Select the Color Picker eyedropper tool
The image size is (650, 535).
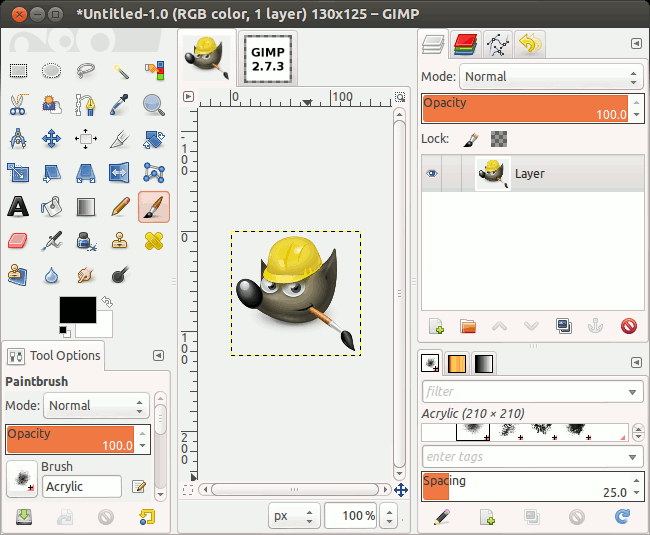point(119,104)
